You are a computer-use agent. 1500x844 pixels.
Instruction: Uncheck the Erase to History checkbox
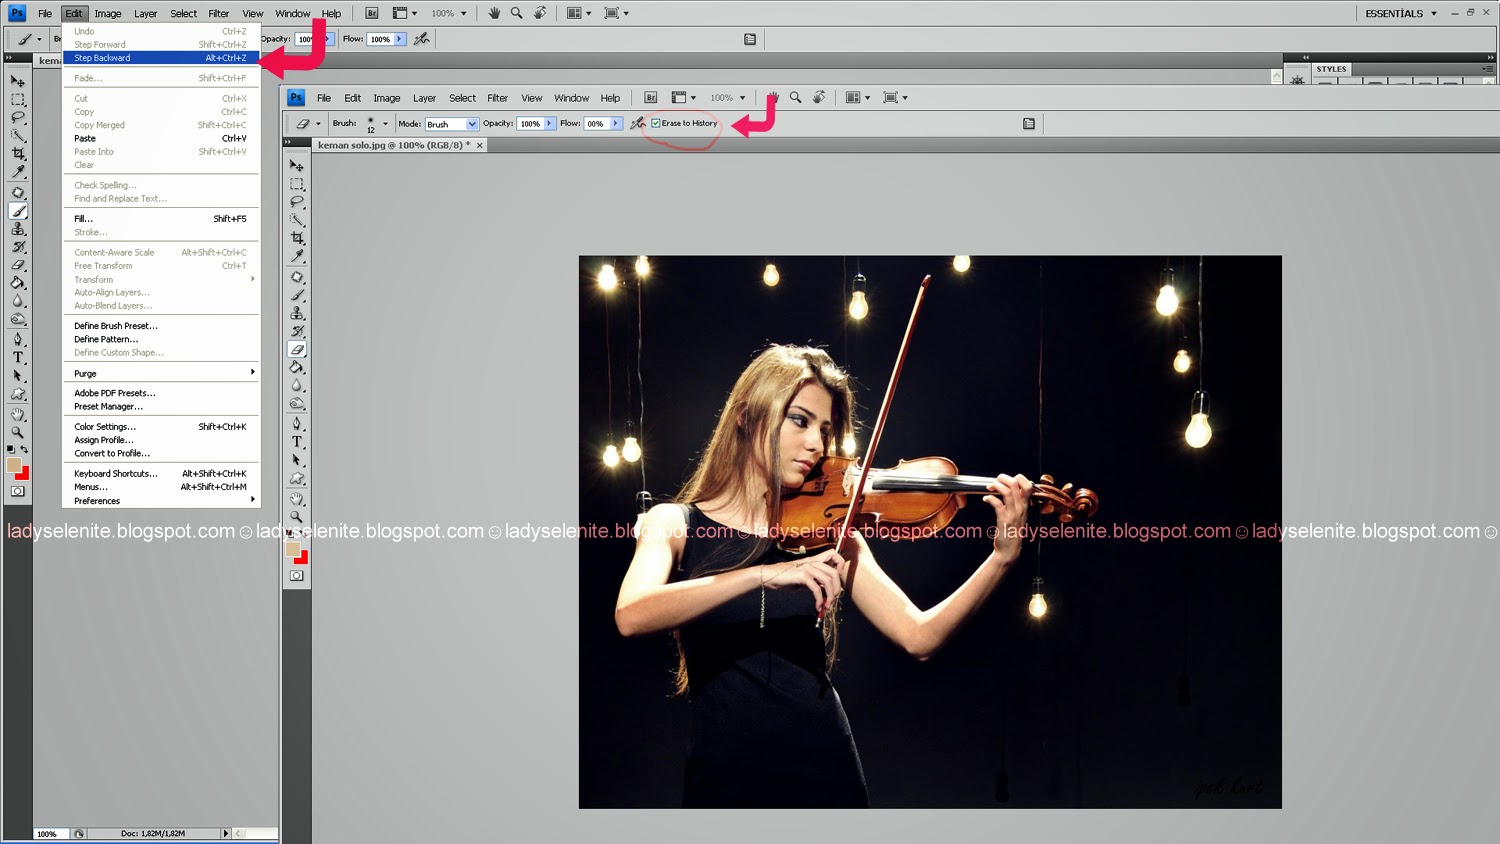coord(656,123)
